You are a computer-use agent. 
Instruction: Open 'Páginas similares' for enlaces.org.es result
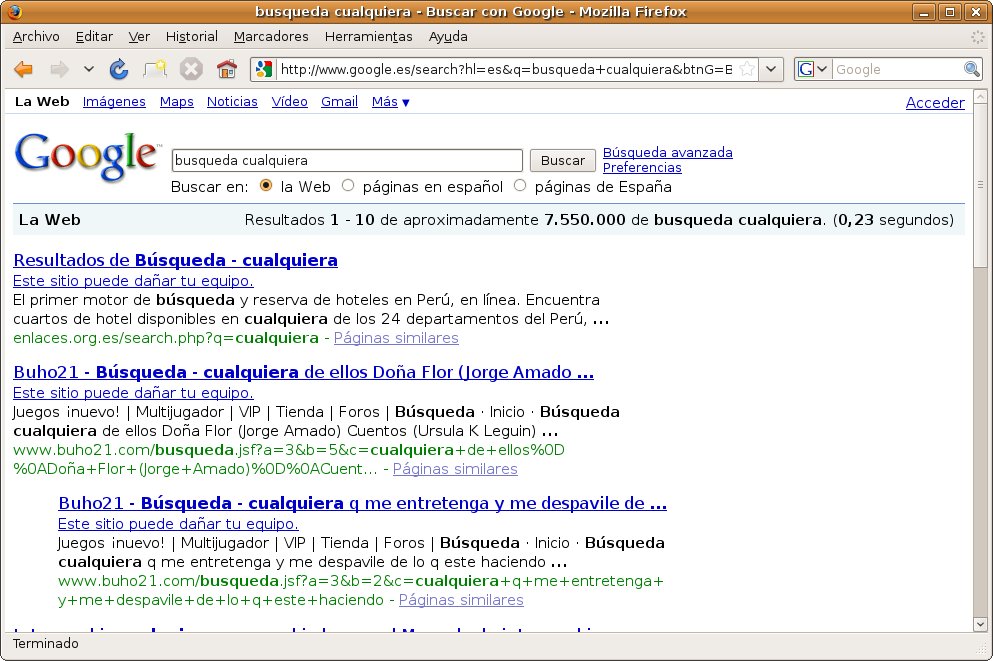tap(396, 337)
